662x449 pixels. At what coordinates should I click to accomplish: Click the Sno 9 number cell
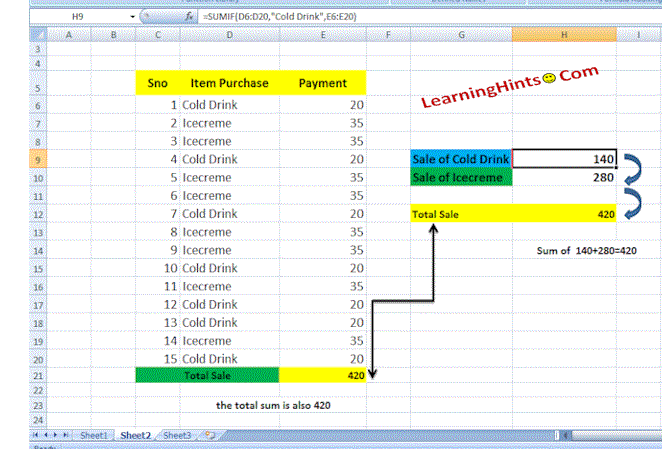click(x=158, y=250)
